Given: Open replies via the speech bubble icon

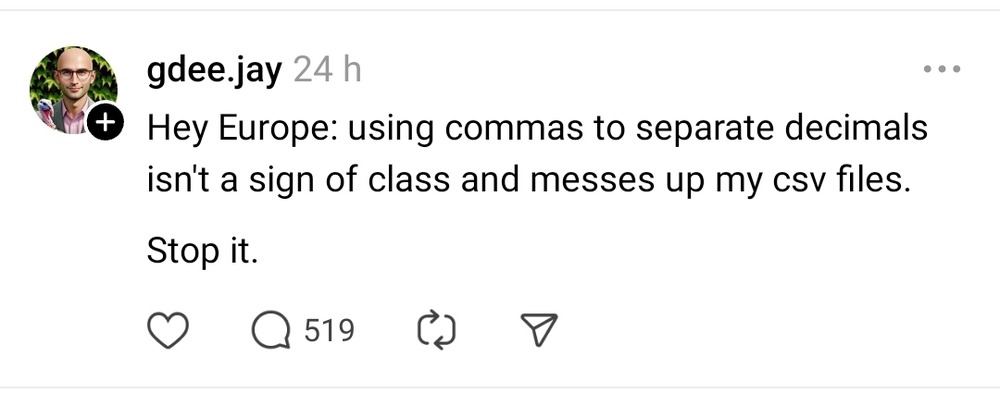Looking at the screenshot, I should click(272, 331).
